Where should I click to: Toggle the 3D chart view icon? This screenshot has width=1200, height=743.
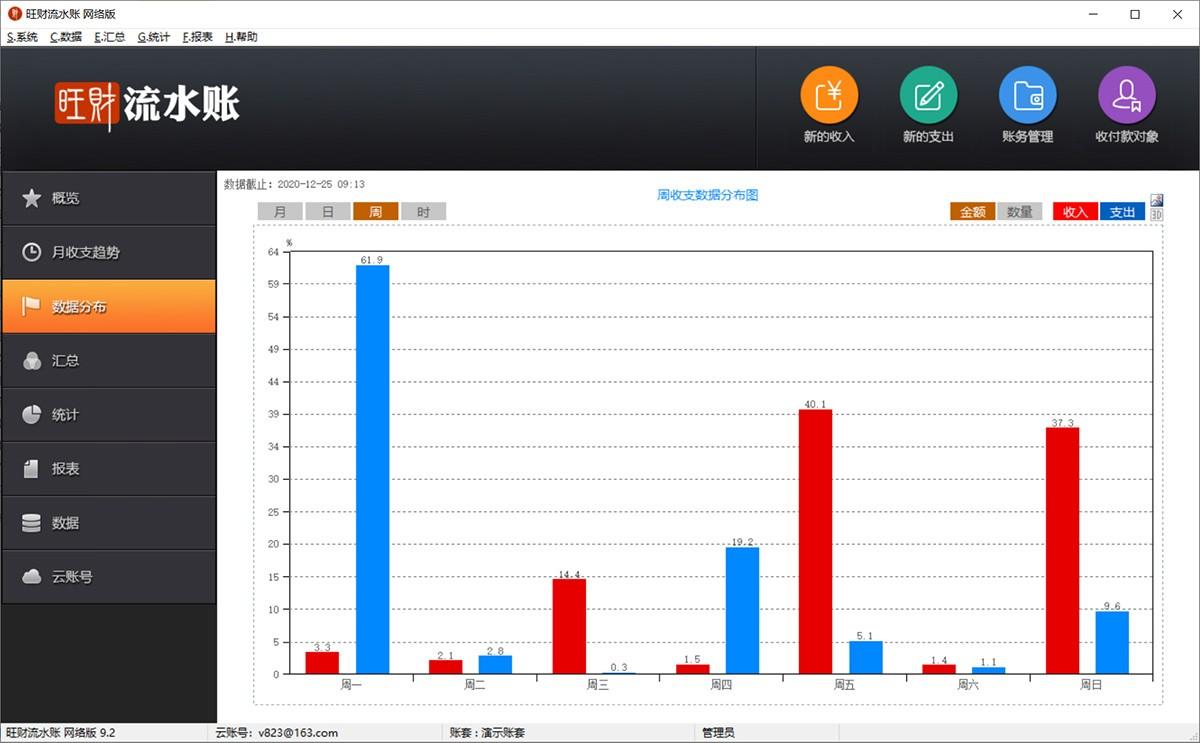pyautogui.click(x=1156, y=214)
